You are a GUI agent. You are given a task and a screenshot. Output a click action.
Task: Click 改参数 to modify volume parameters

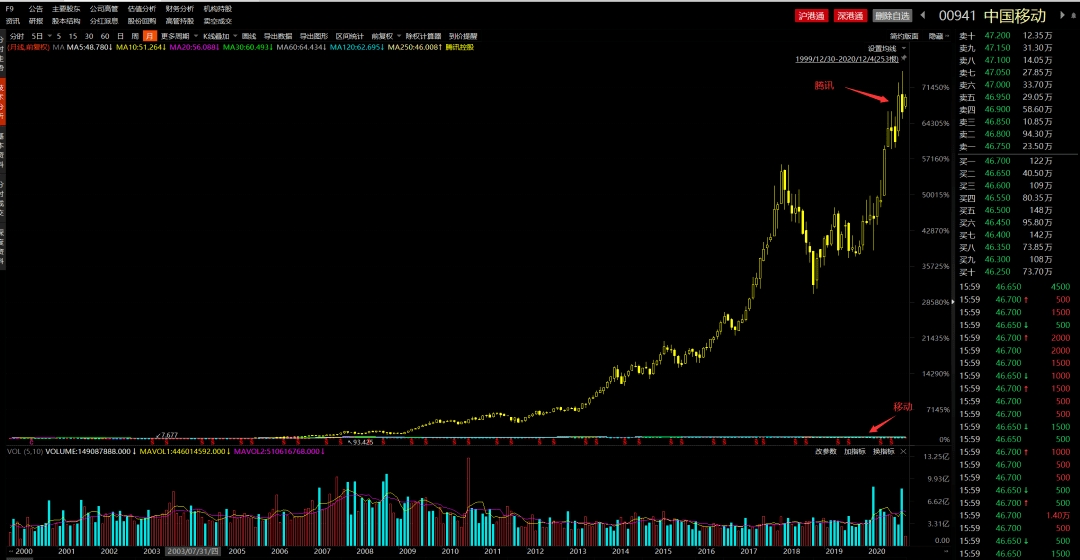pyautogui.click(x=826, y=452)
